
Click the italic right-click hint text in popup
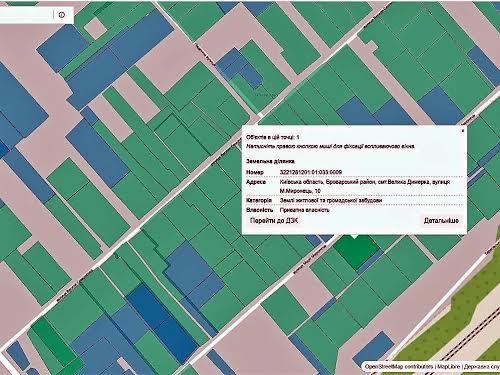pos(330,146)
